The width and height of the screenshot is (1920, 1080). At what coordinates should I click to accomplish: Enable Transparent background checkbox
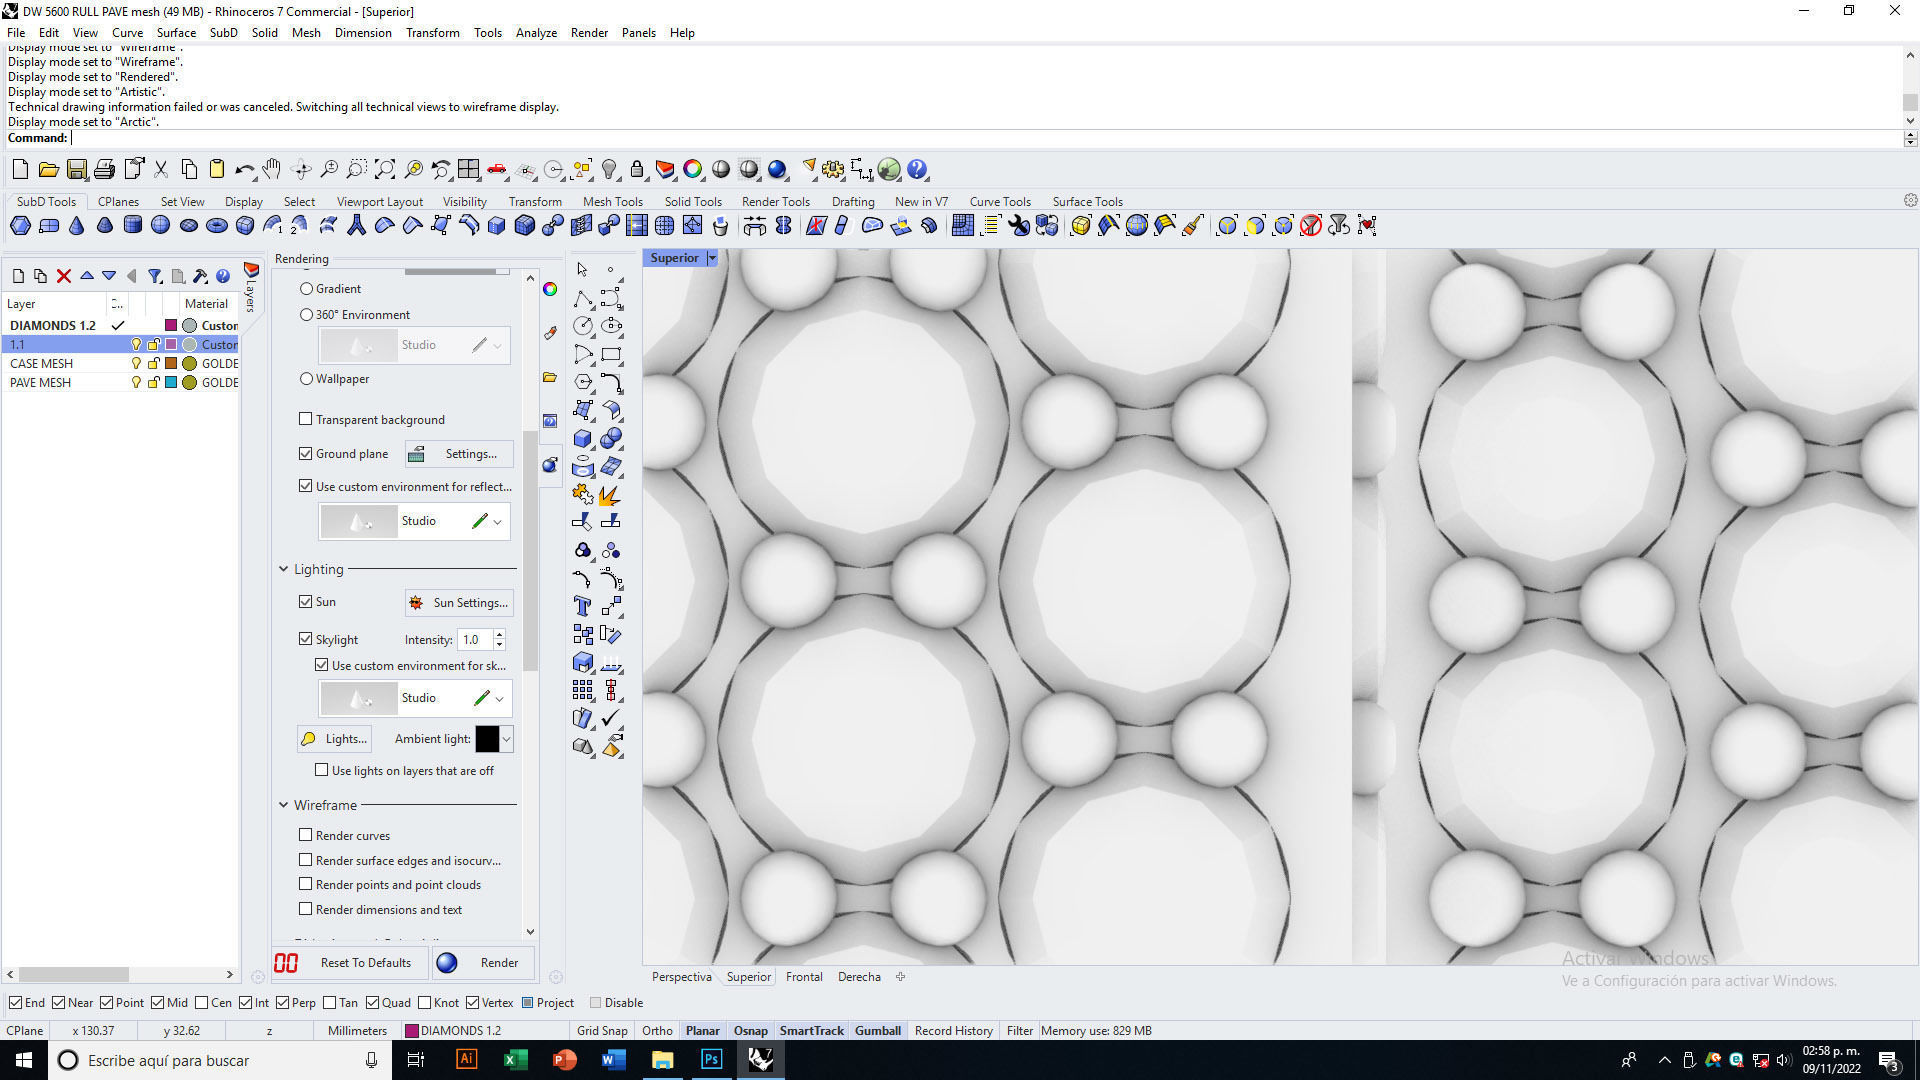[306, 420]
